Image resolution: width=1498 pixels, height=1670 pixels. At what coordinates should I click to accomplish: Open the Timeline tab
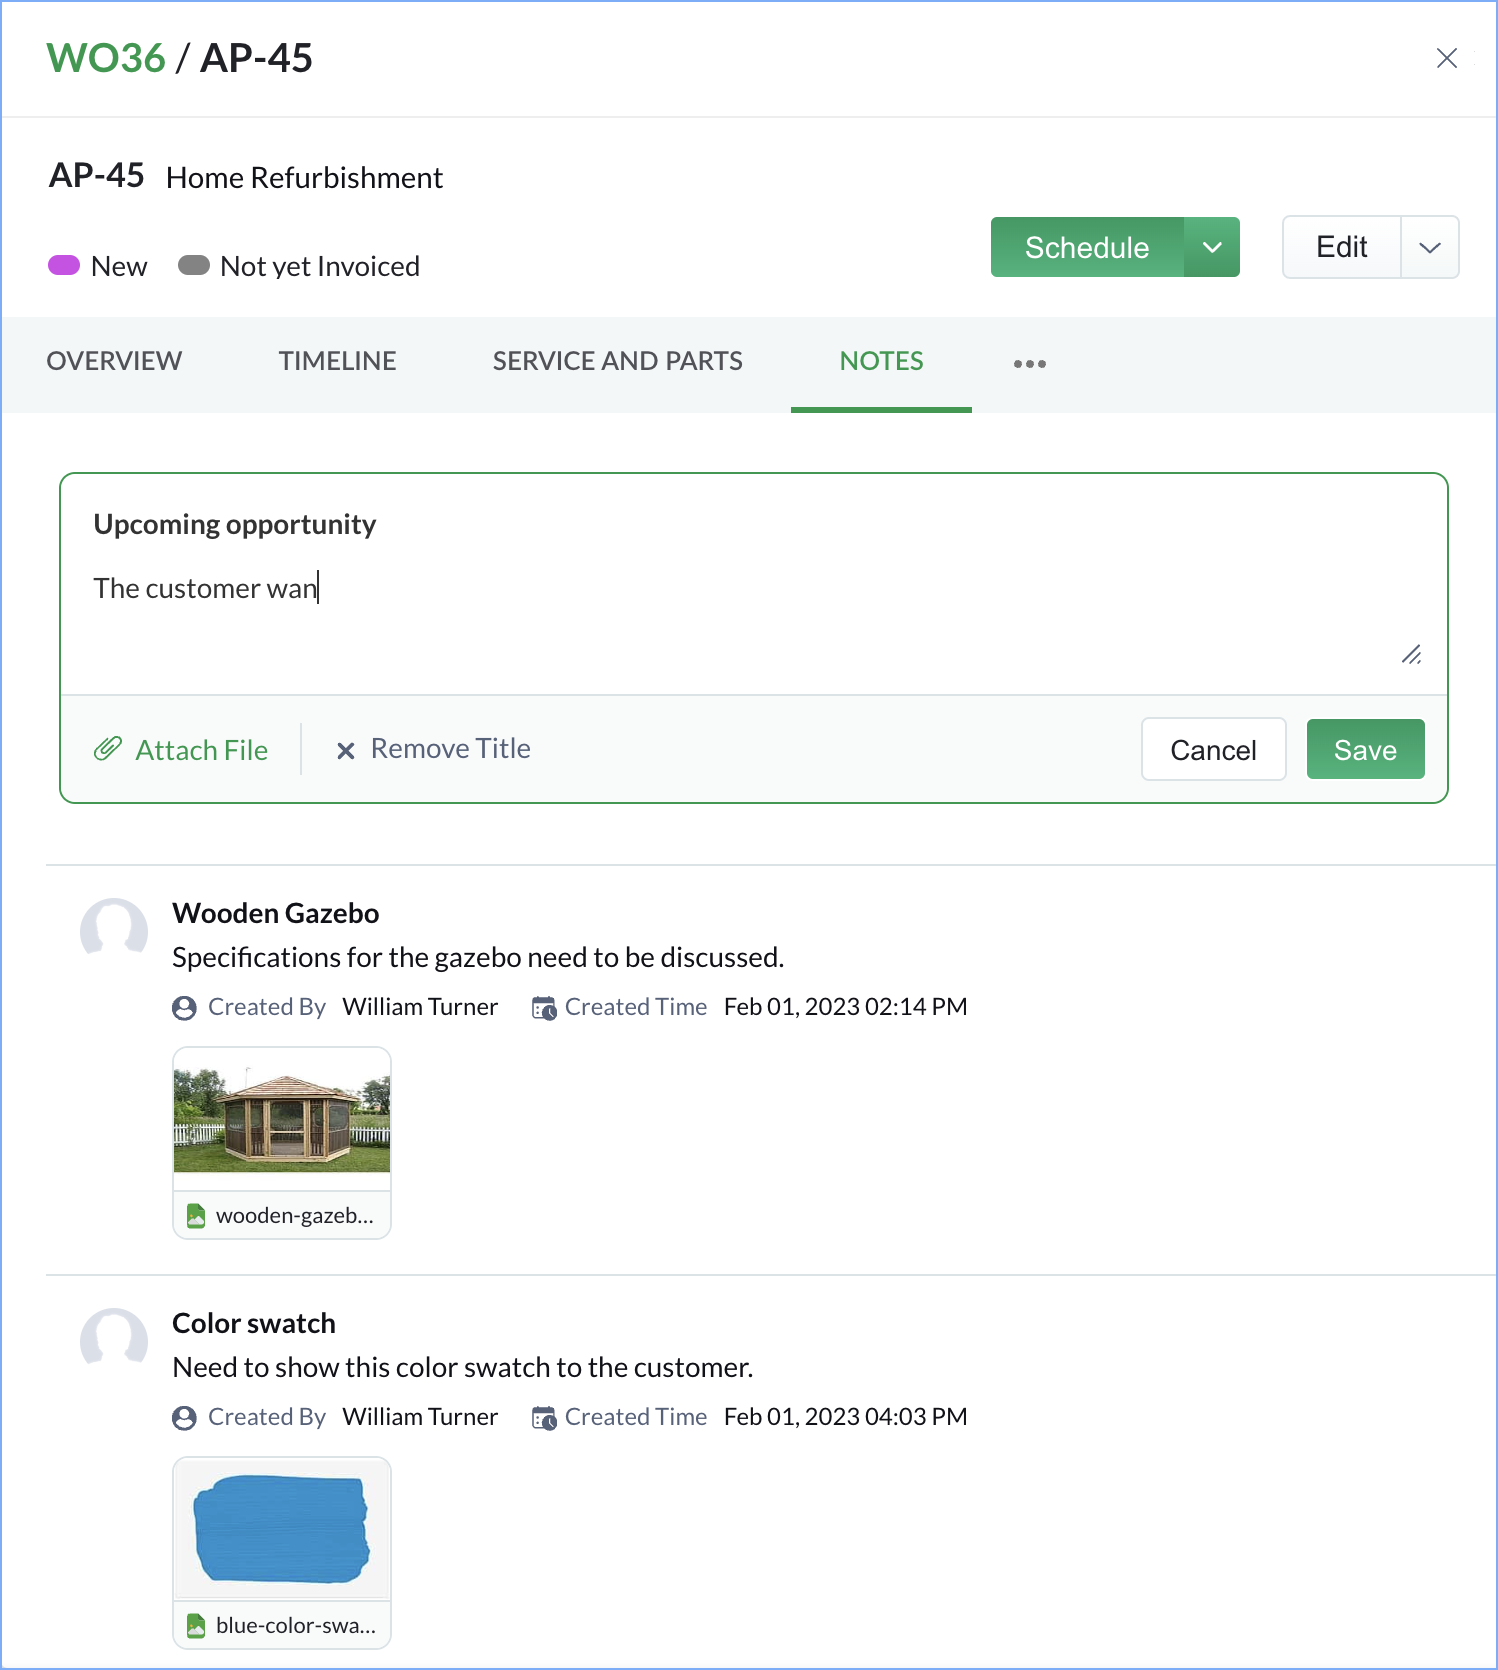337,361
